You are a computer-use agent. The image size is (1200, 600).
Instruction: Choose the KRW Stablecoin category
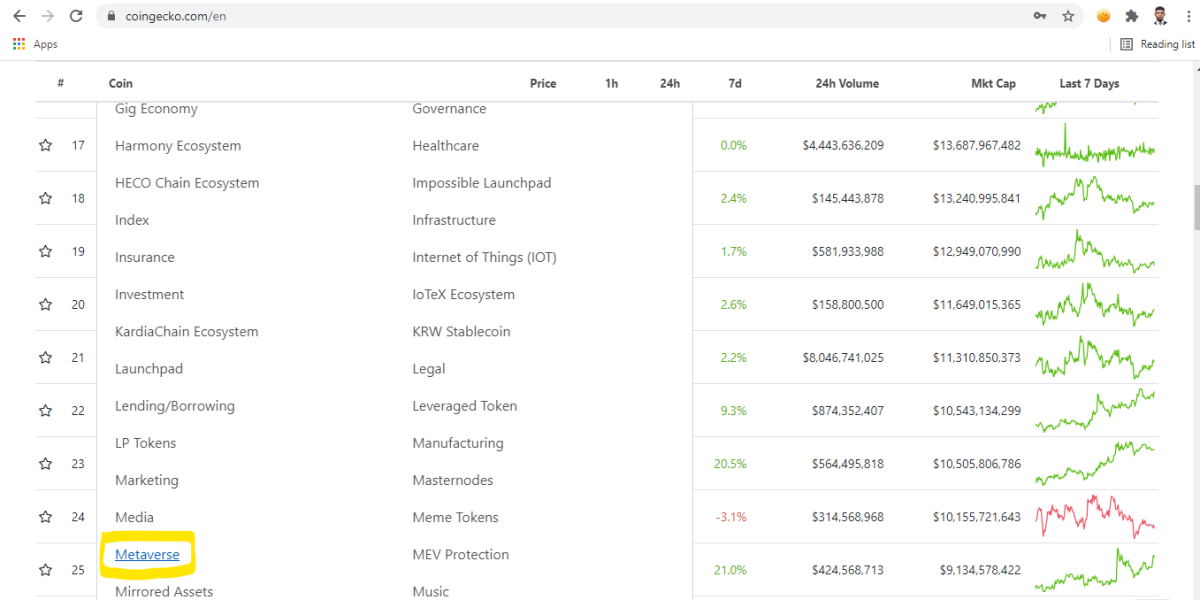[x=461, y=332]
